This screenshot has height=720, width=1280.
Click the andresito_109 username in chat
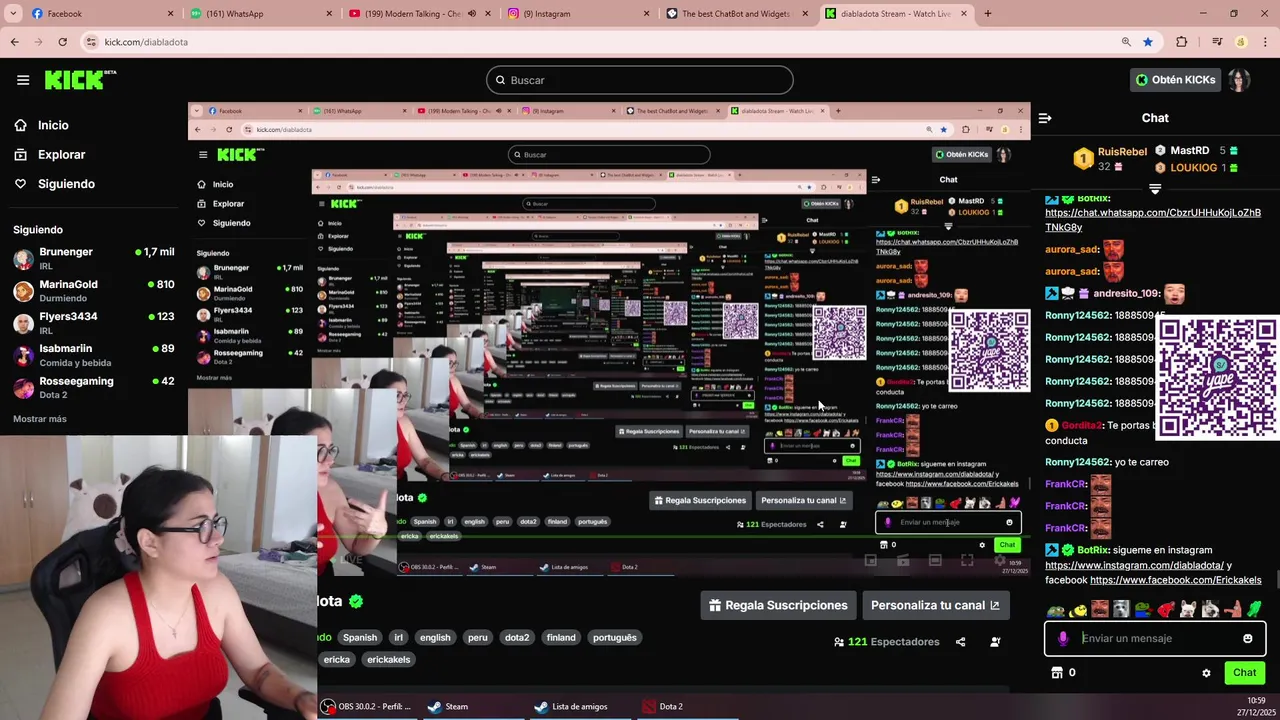click(x=1126, y=293)
